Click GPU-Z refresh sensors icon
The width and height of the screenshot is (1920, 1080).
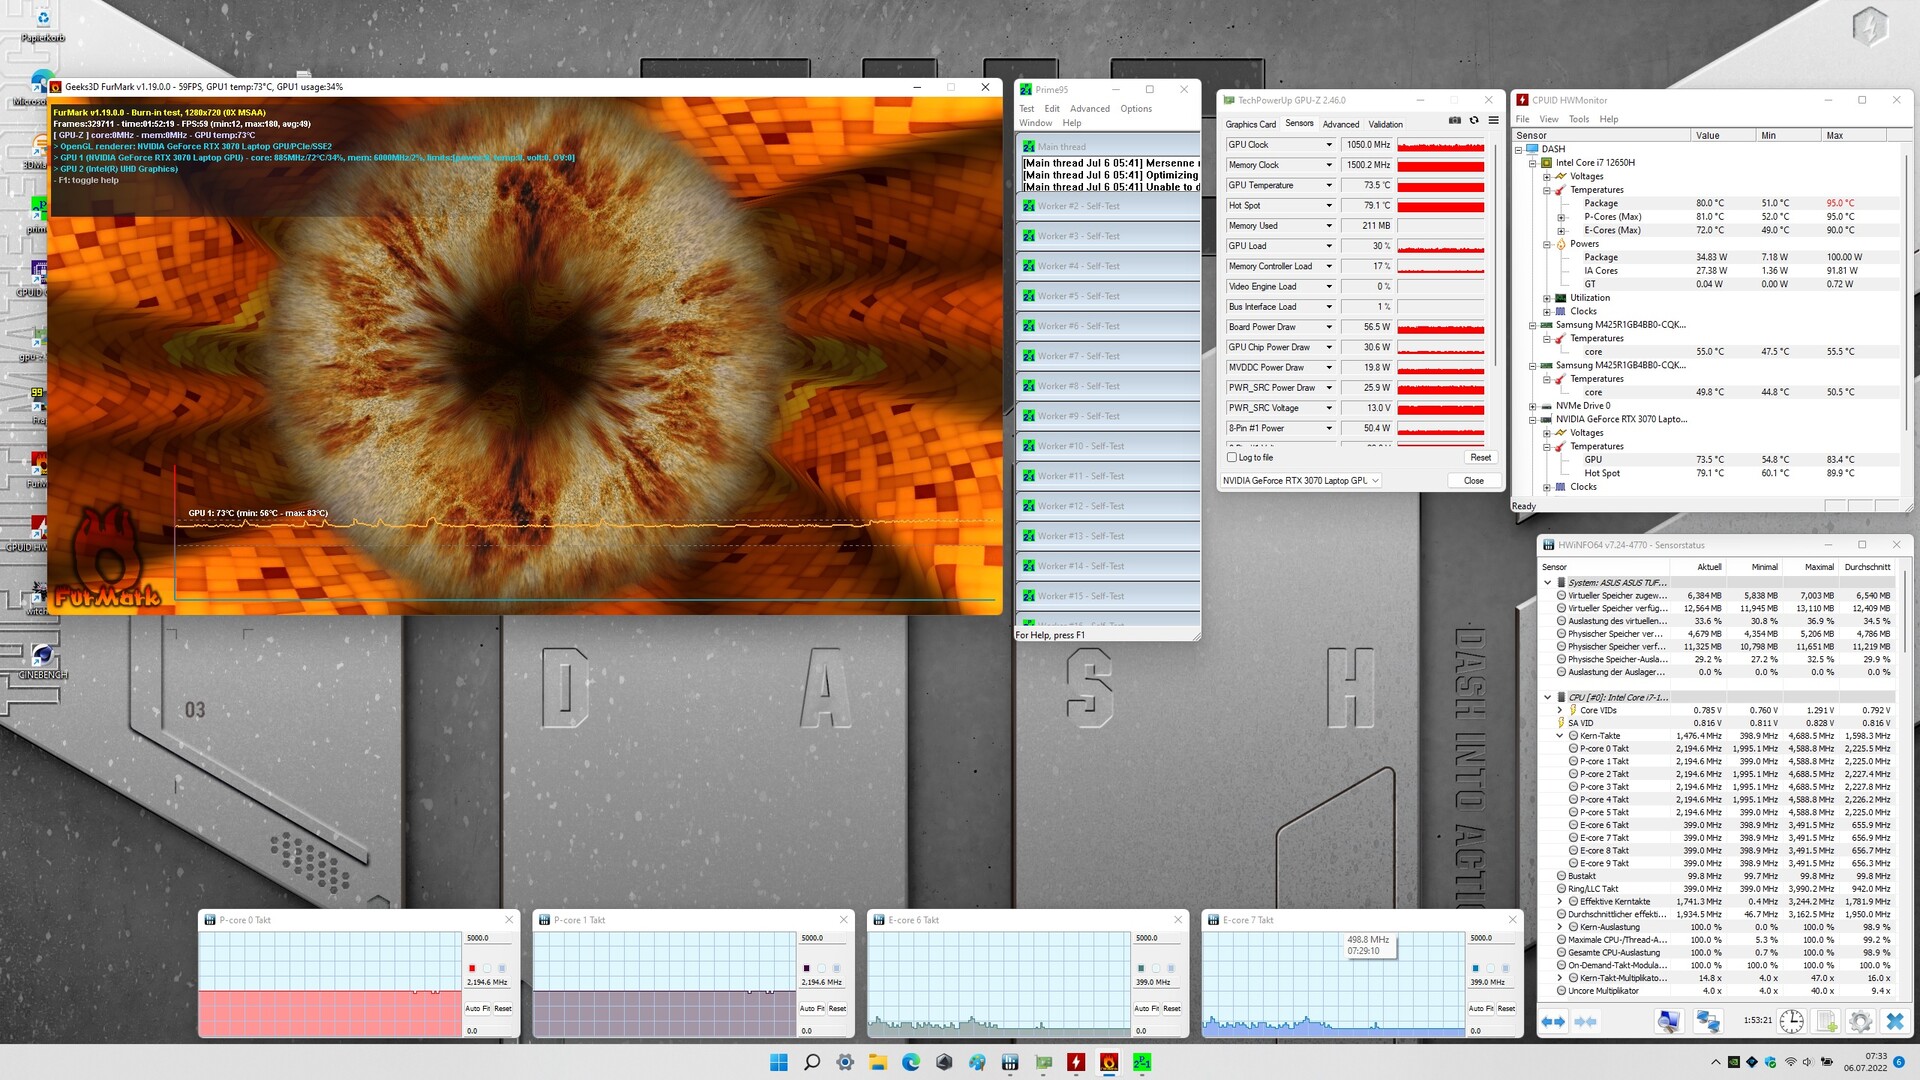coord(1474,120)
